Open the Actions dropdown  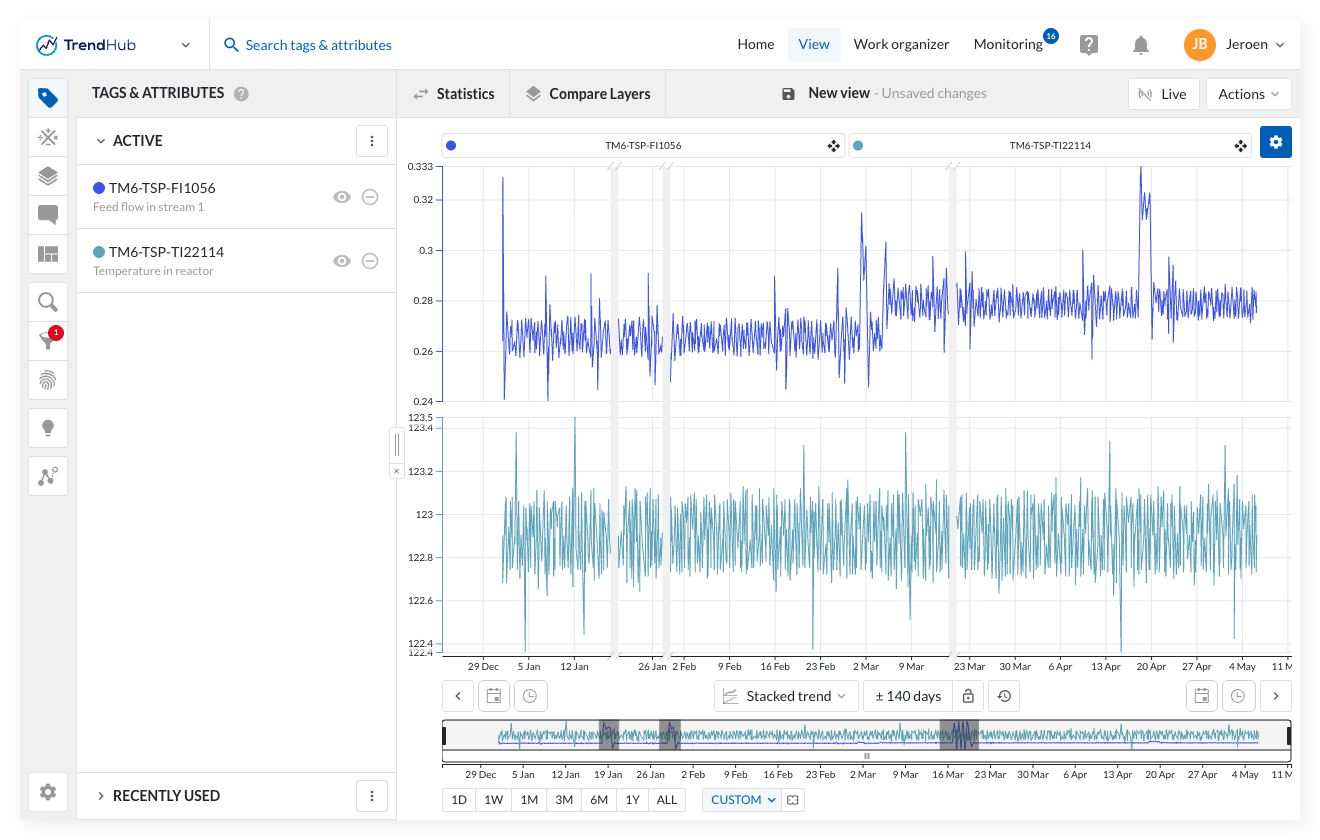tap(1248, 94)
